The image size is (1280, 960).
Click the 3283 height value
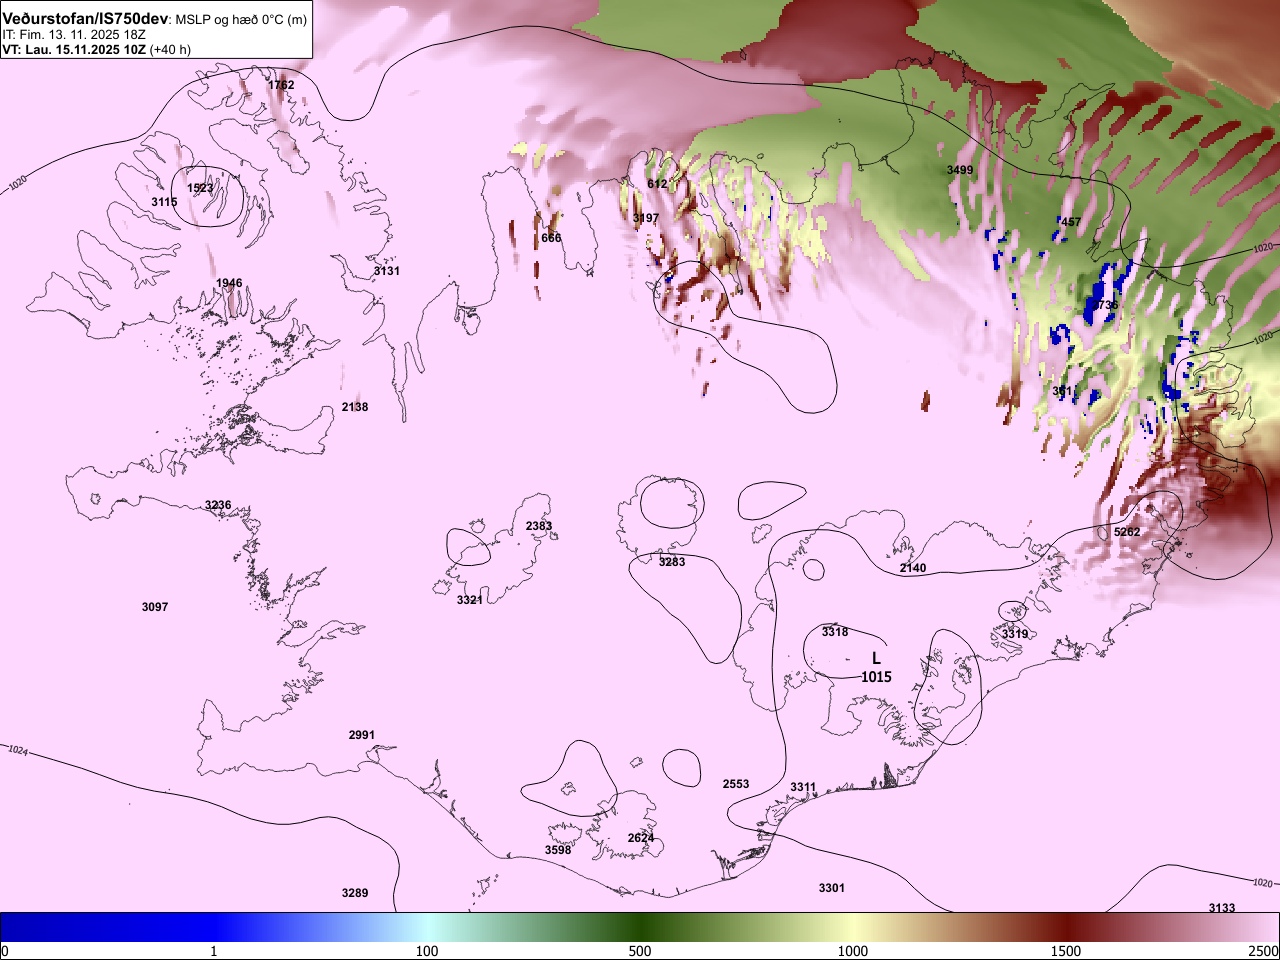[x=672, y=562]
